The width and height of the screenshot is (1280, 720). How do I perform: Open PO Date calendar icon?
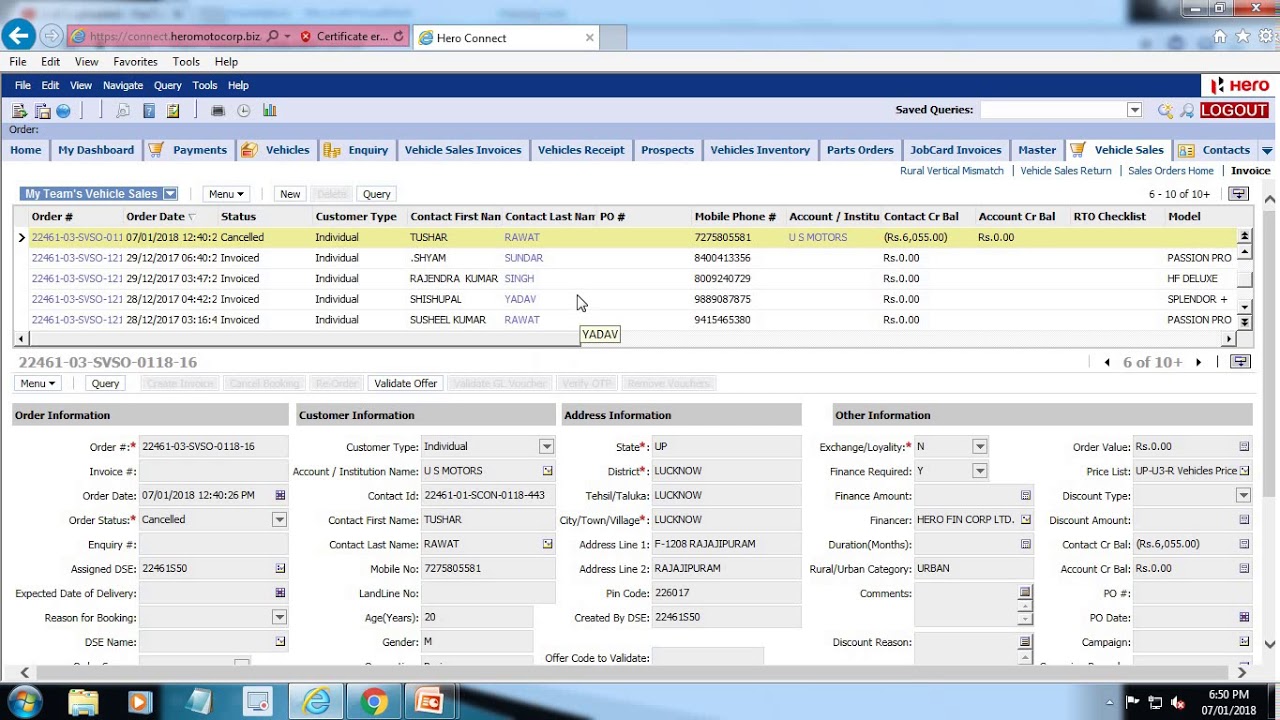click(x=1244, y=617)
